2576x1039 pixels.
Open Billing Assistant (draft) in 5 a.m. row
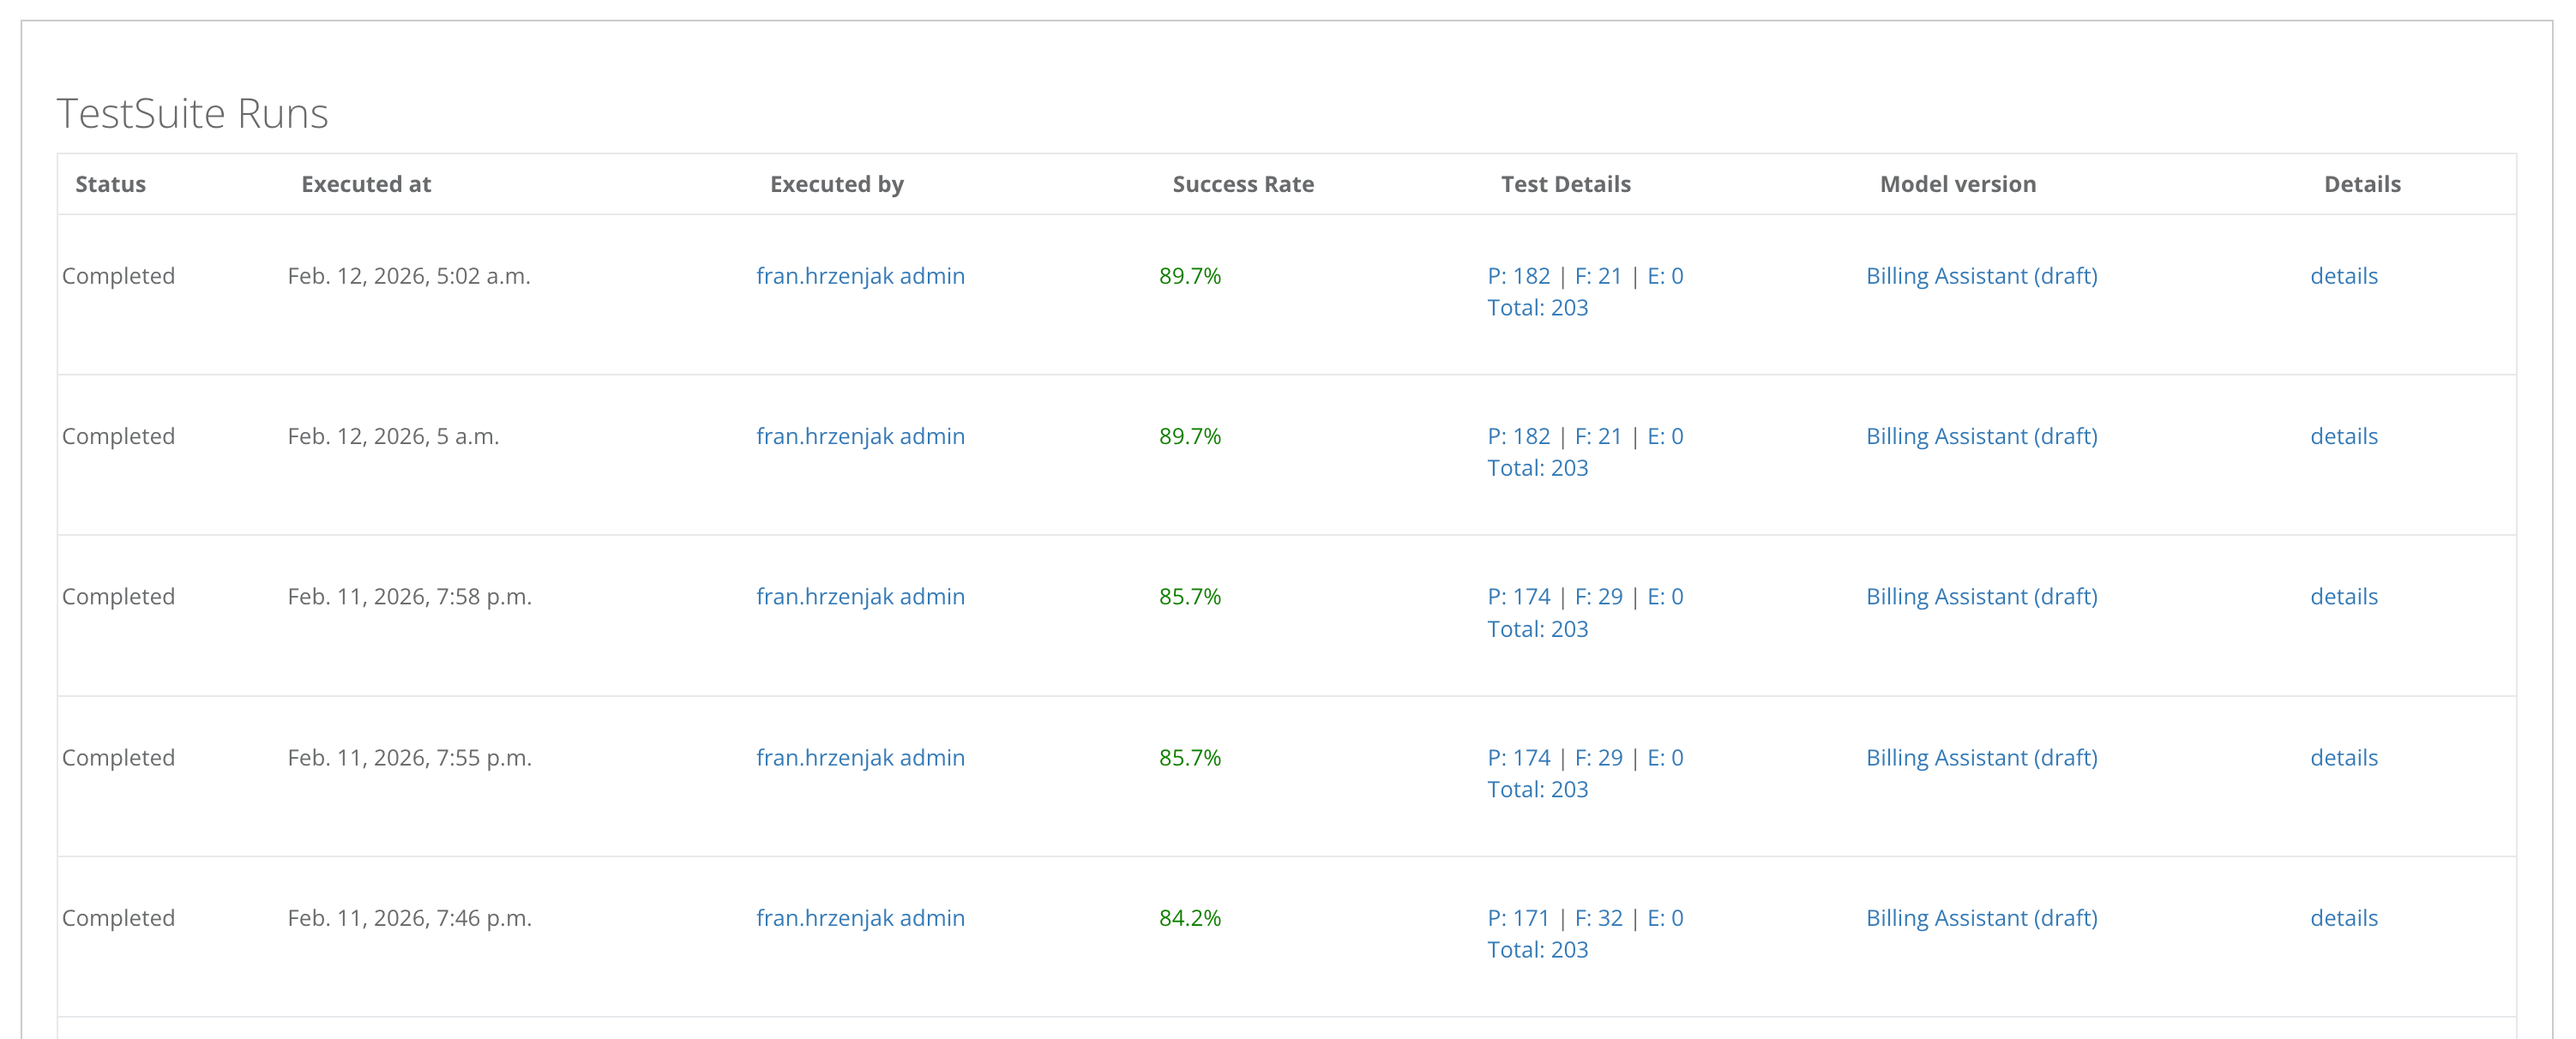point(1981,436)
